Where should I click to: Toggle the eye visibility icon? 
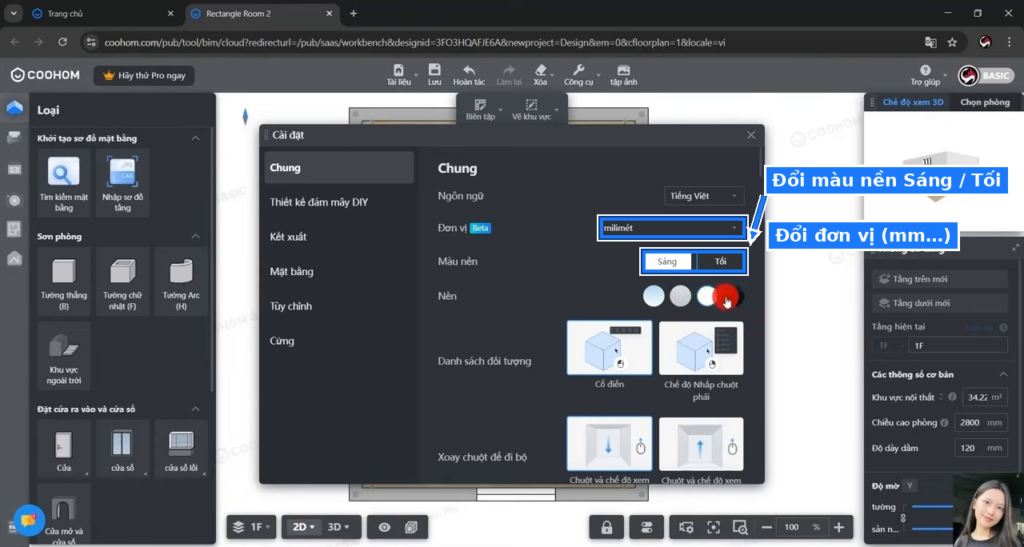384,527
